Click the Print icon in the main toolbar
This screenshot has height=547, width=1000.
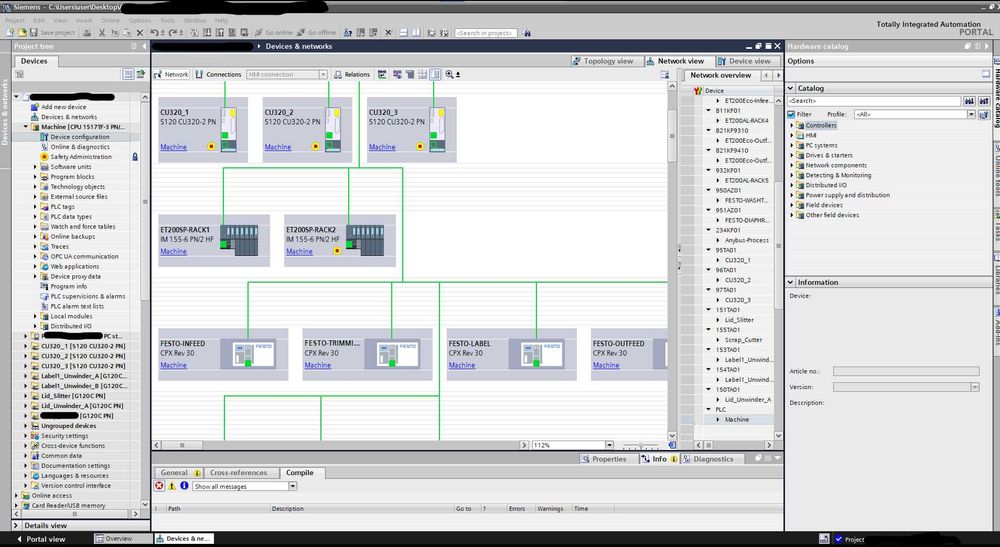(87, 33)
